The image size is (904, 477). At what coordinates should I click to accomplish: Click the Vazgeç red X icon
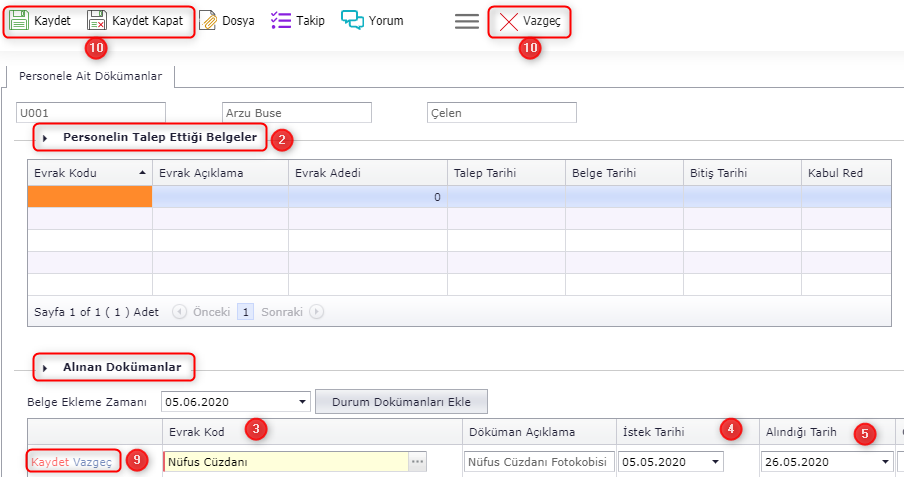(509, 21)
